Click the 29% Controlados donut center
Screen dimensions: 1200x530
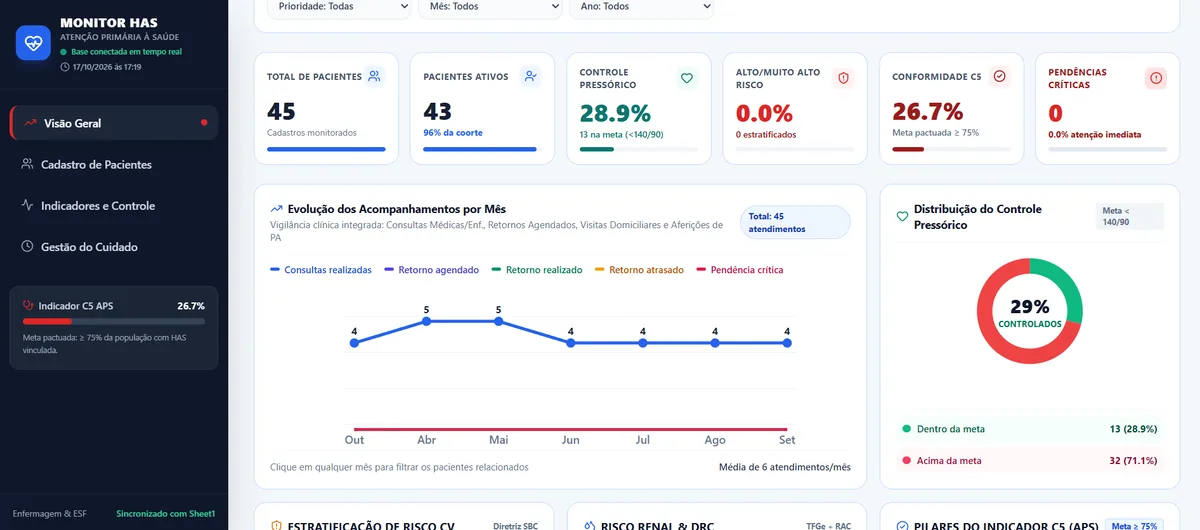(x=1029, y=312)
